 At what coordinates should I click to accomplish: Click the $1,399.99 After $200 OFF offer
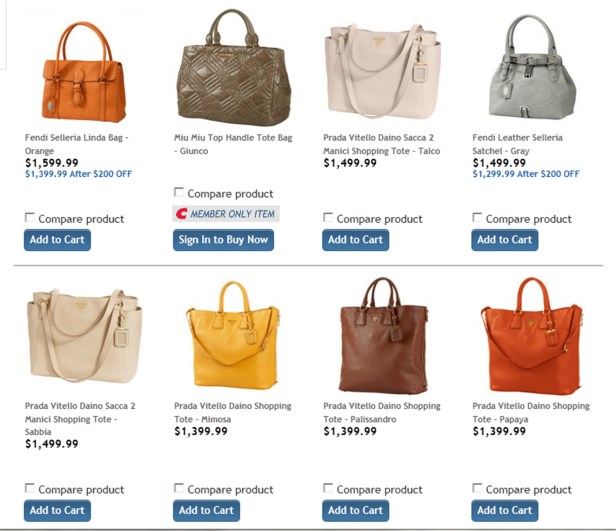click(x=79, y=174)
